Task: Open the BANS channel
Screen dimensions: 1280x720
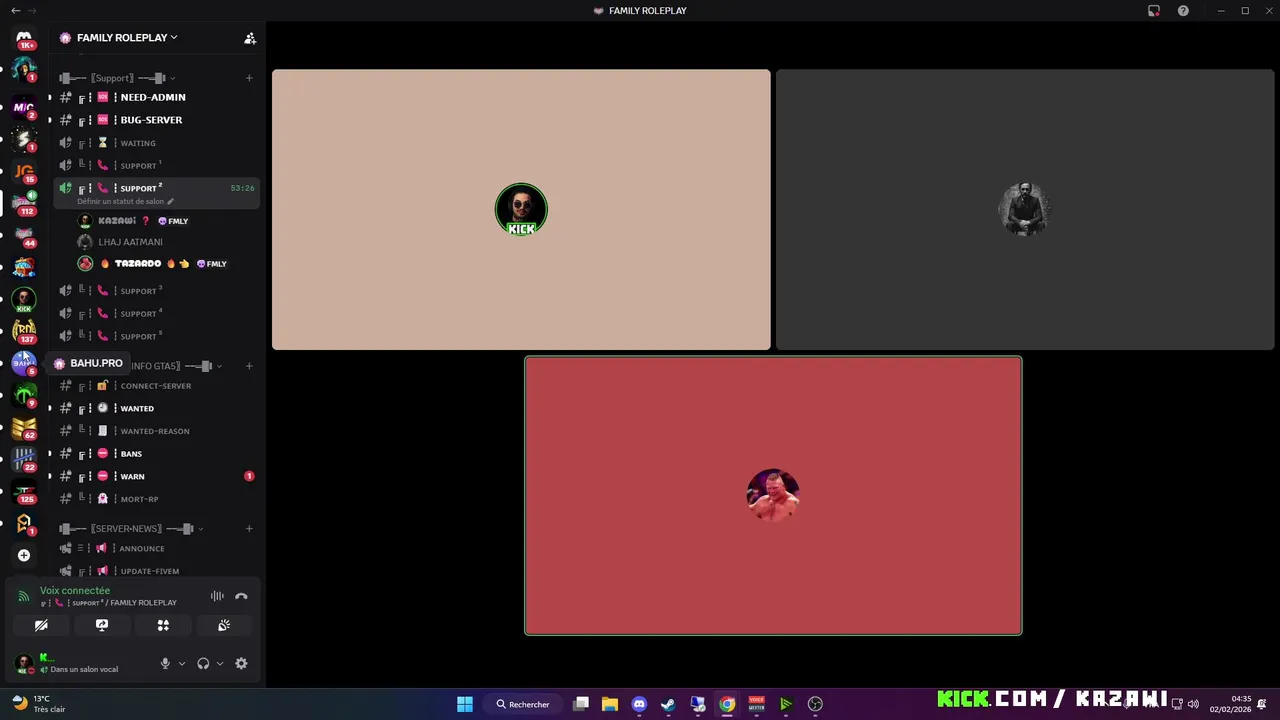Action: pyautogui.click(x=156, y=454)
